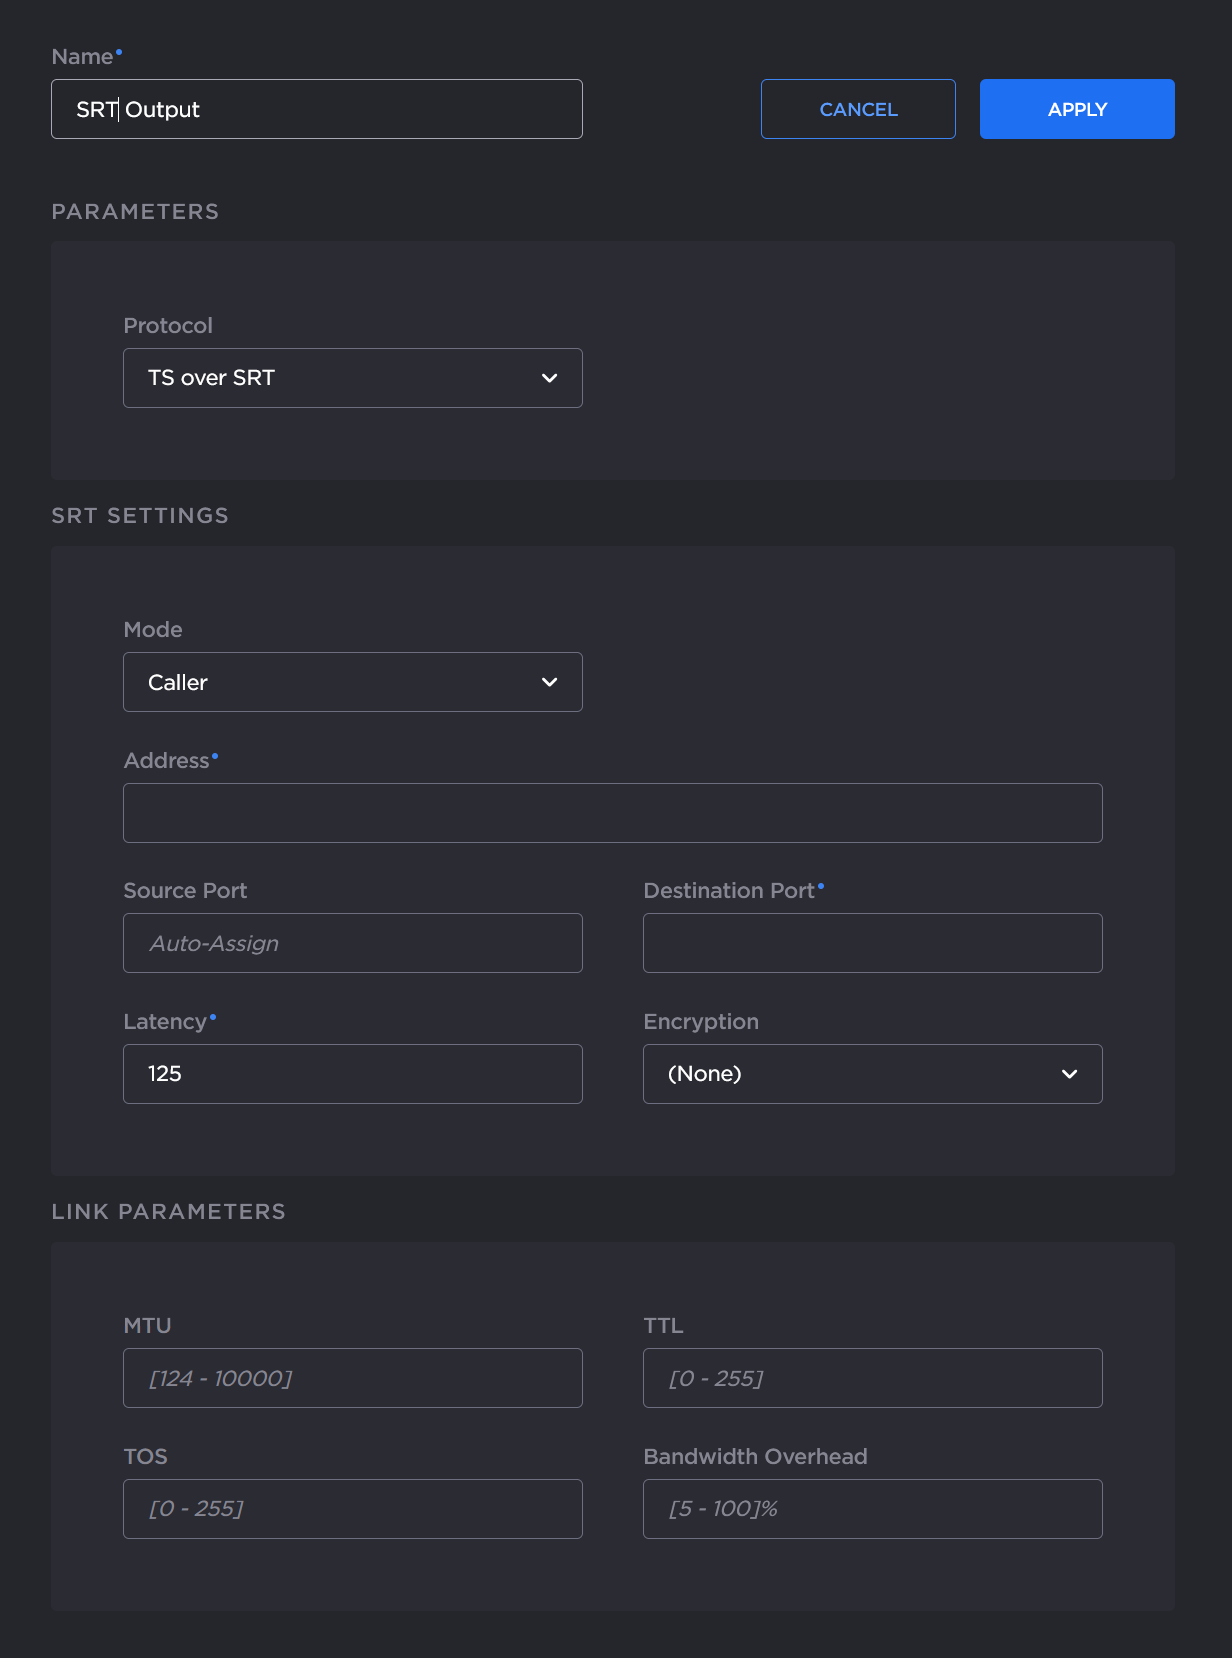The width and height of the screenshot is (1232, 1658).
Task: Click the Destination Port label text
Action: (729, 891)
